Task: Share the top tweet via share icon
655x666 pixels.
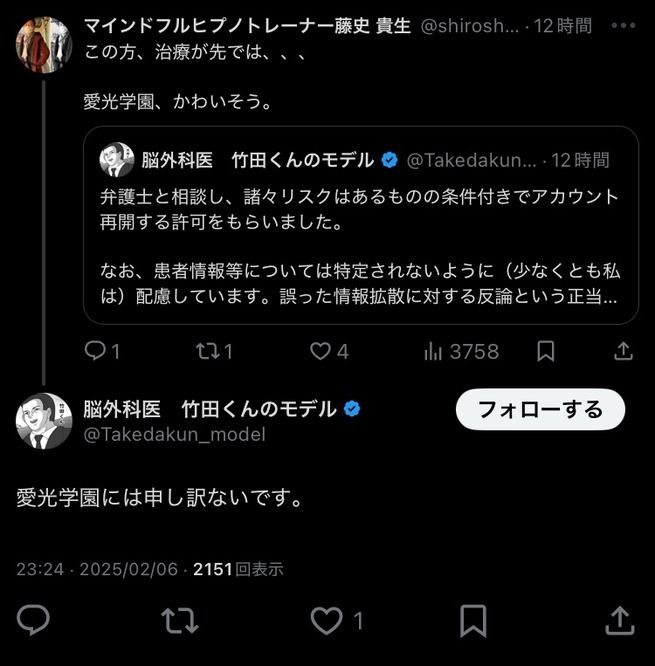Action: (x=623, y=351)
